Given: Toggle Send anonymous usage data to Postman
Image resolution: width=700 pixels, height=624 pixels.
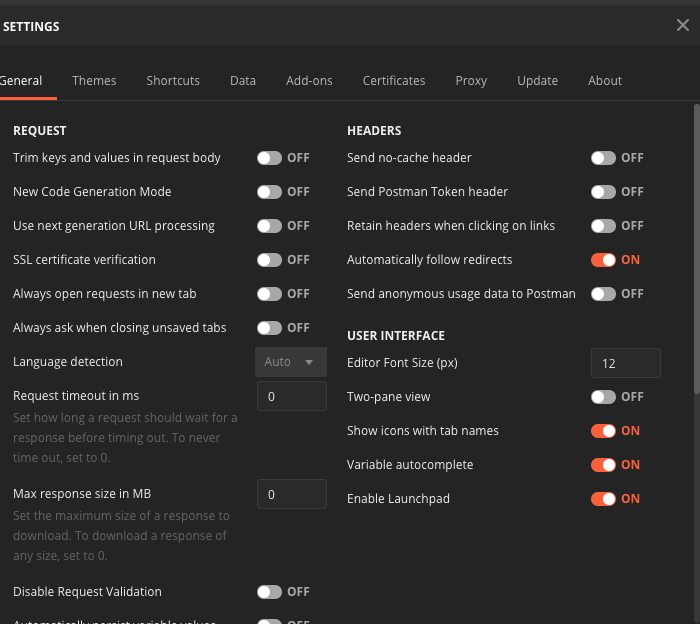Looking at the screenshot, I should tap(603, 294).
